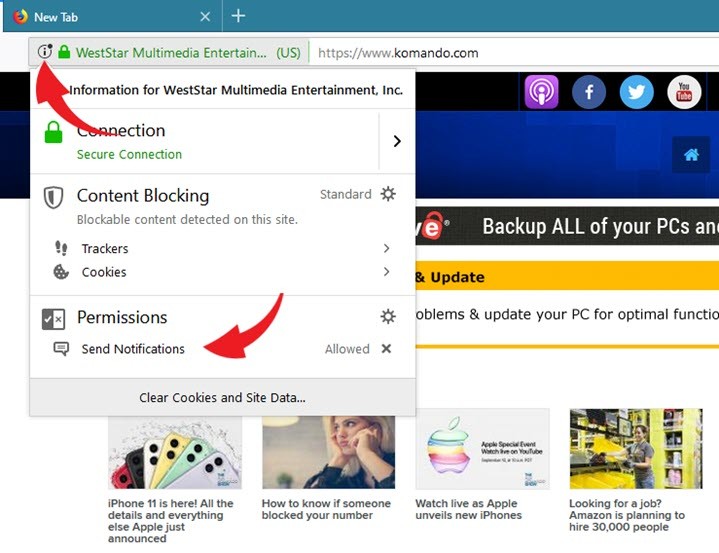719x553 pixels.
Task: Click the Allowed status text
Action: click(x=347, y=349)
